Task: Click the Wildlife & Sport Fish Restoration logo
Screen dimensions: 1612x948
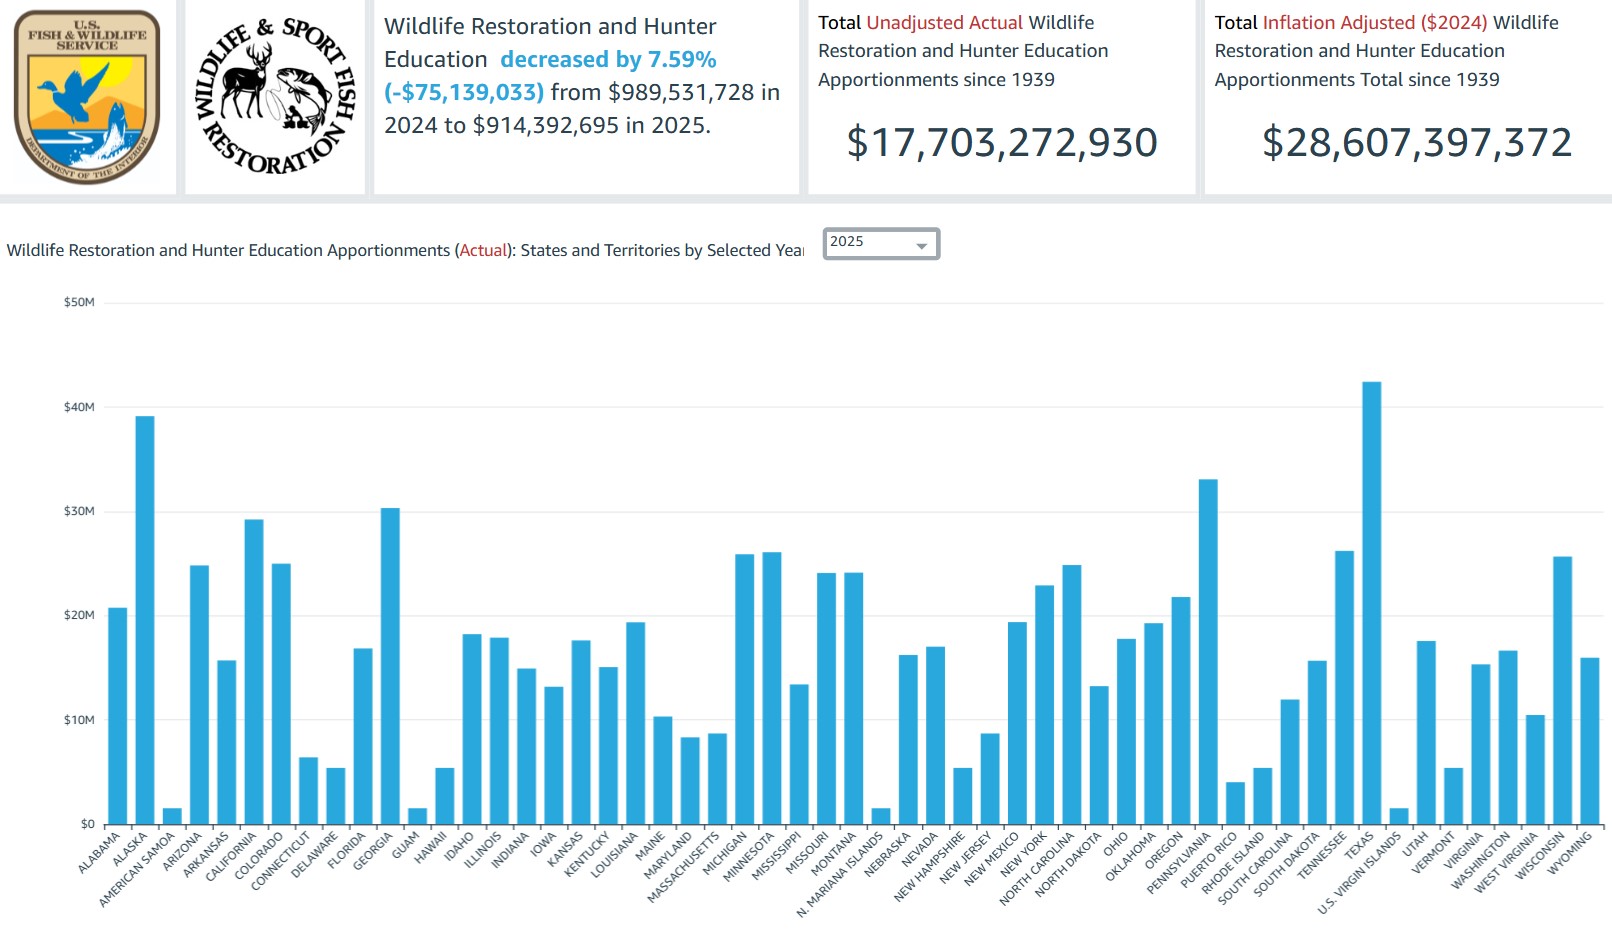Action: pos(275,96)
